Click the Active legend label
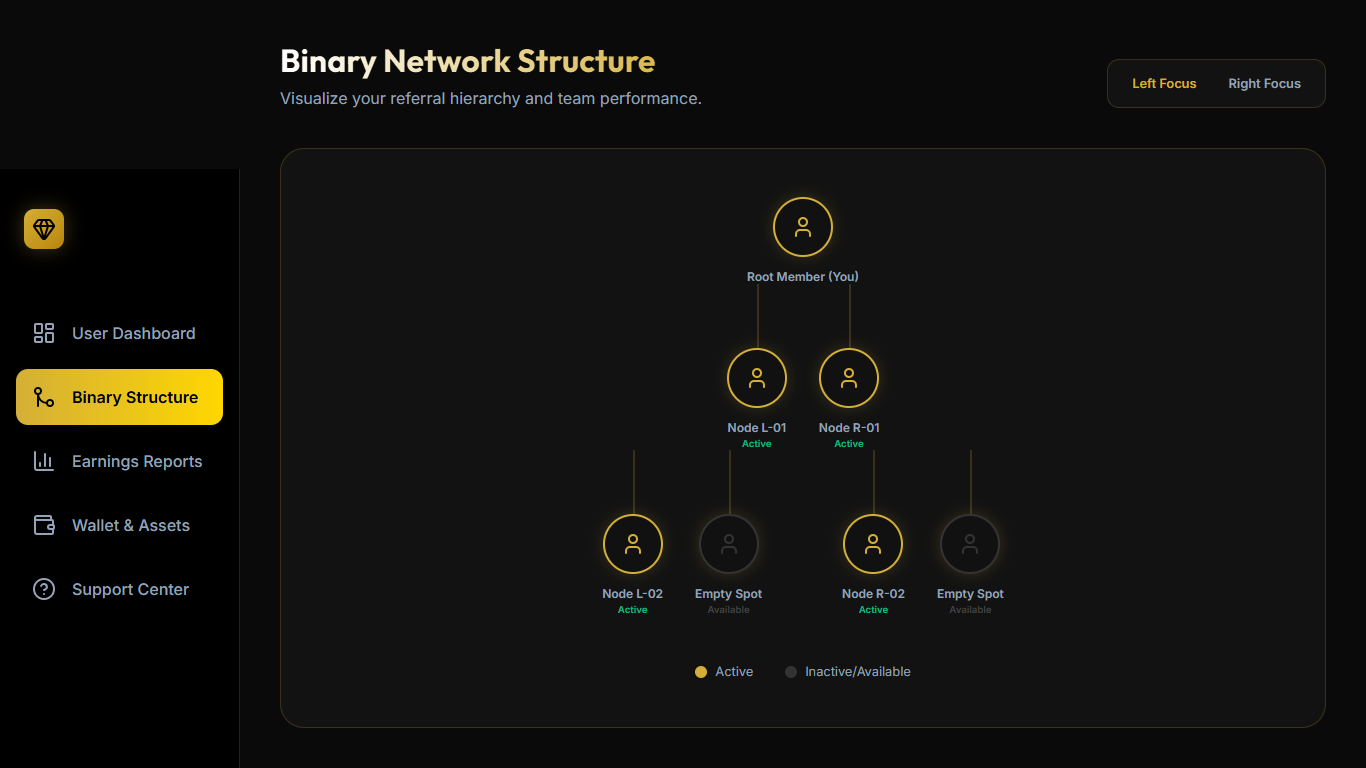1366x768 pixels. [x=734, y=672]
